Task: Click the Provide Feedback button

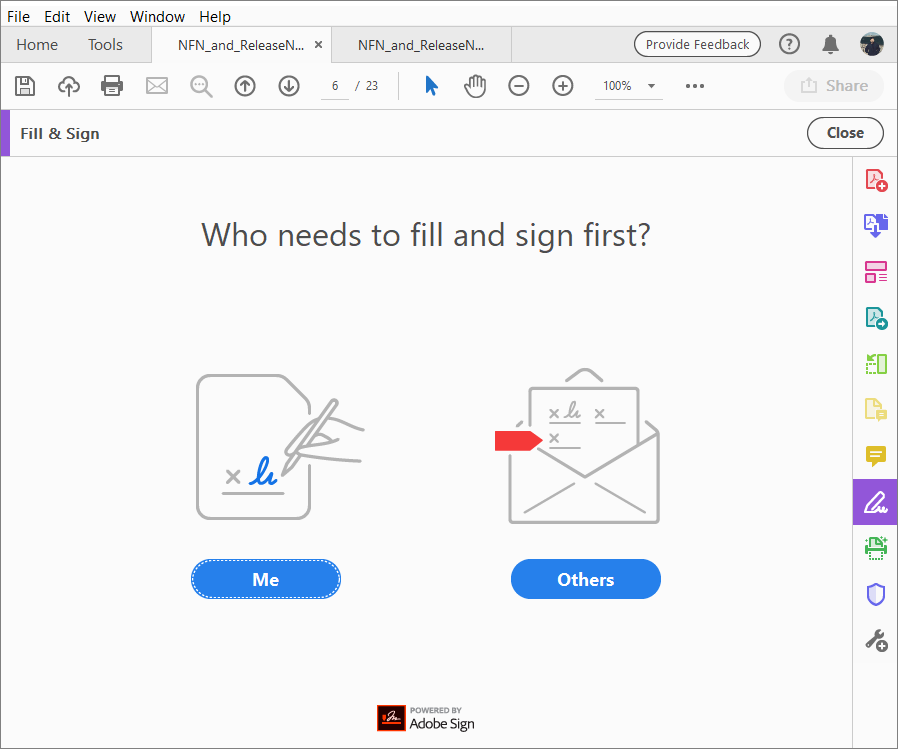Action: pos(697,44)
